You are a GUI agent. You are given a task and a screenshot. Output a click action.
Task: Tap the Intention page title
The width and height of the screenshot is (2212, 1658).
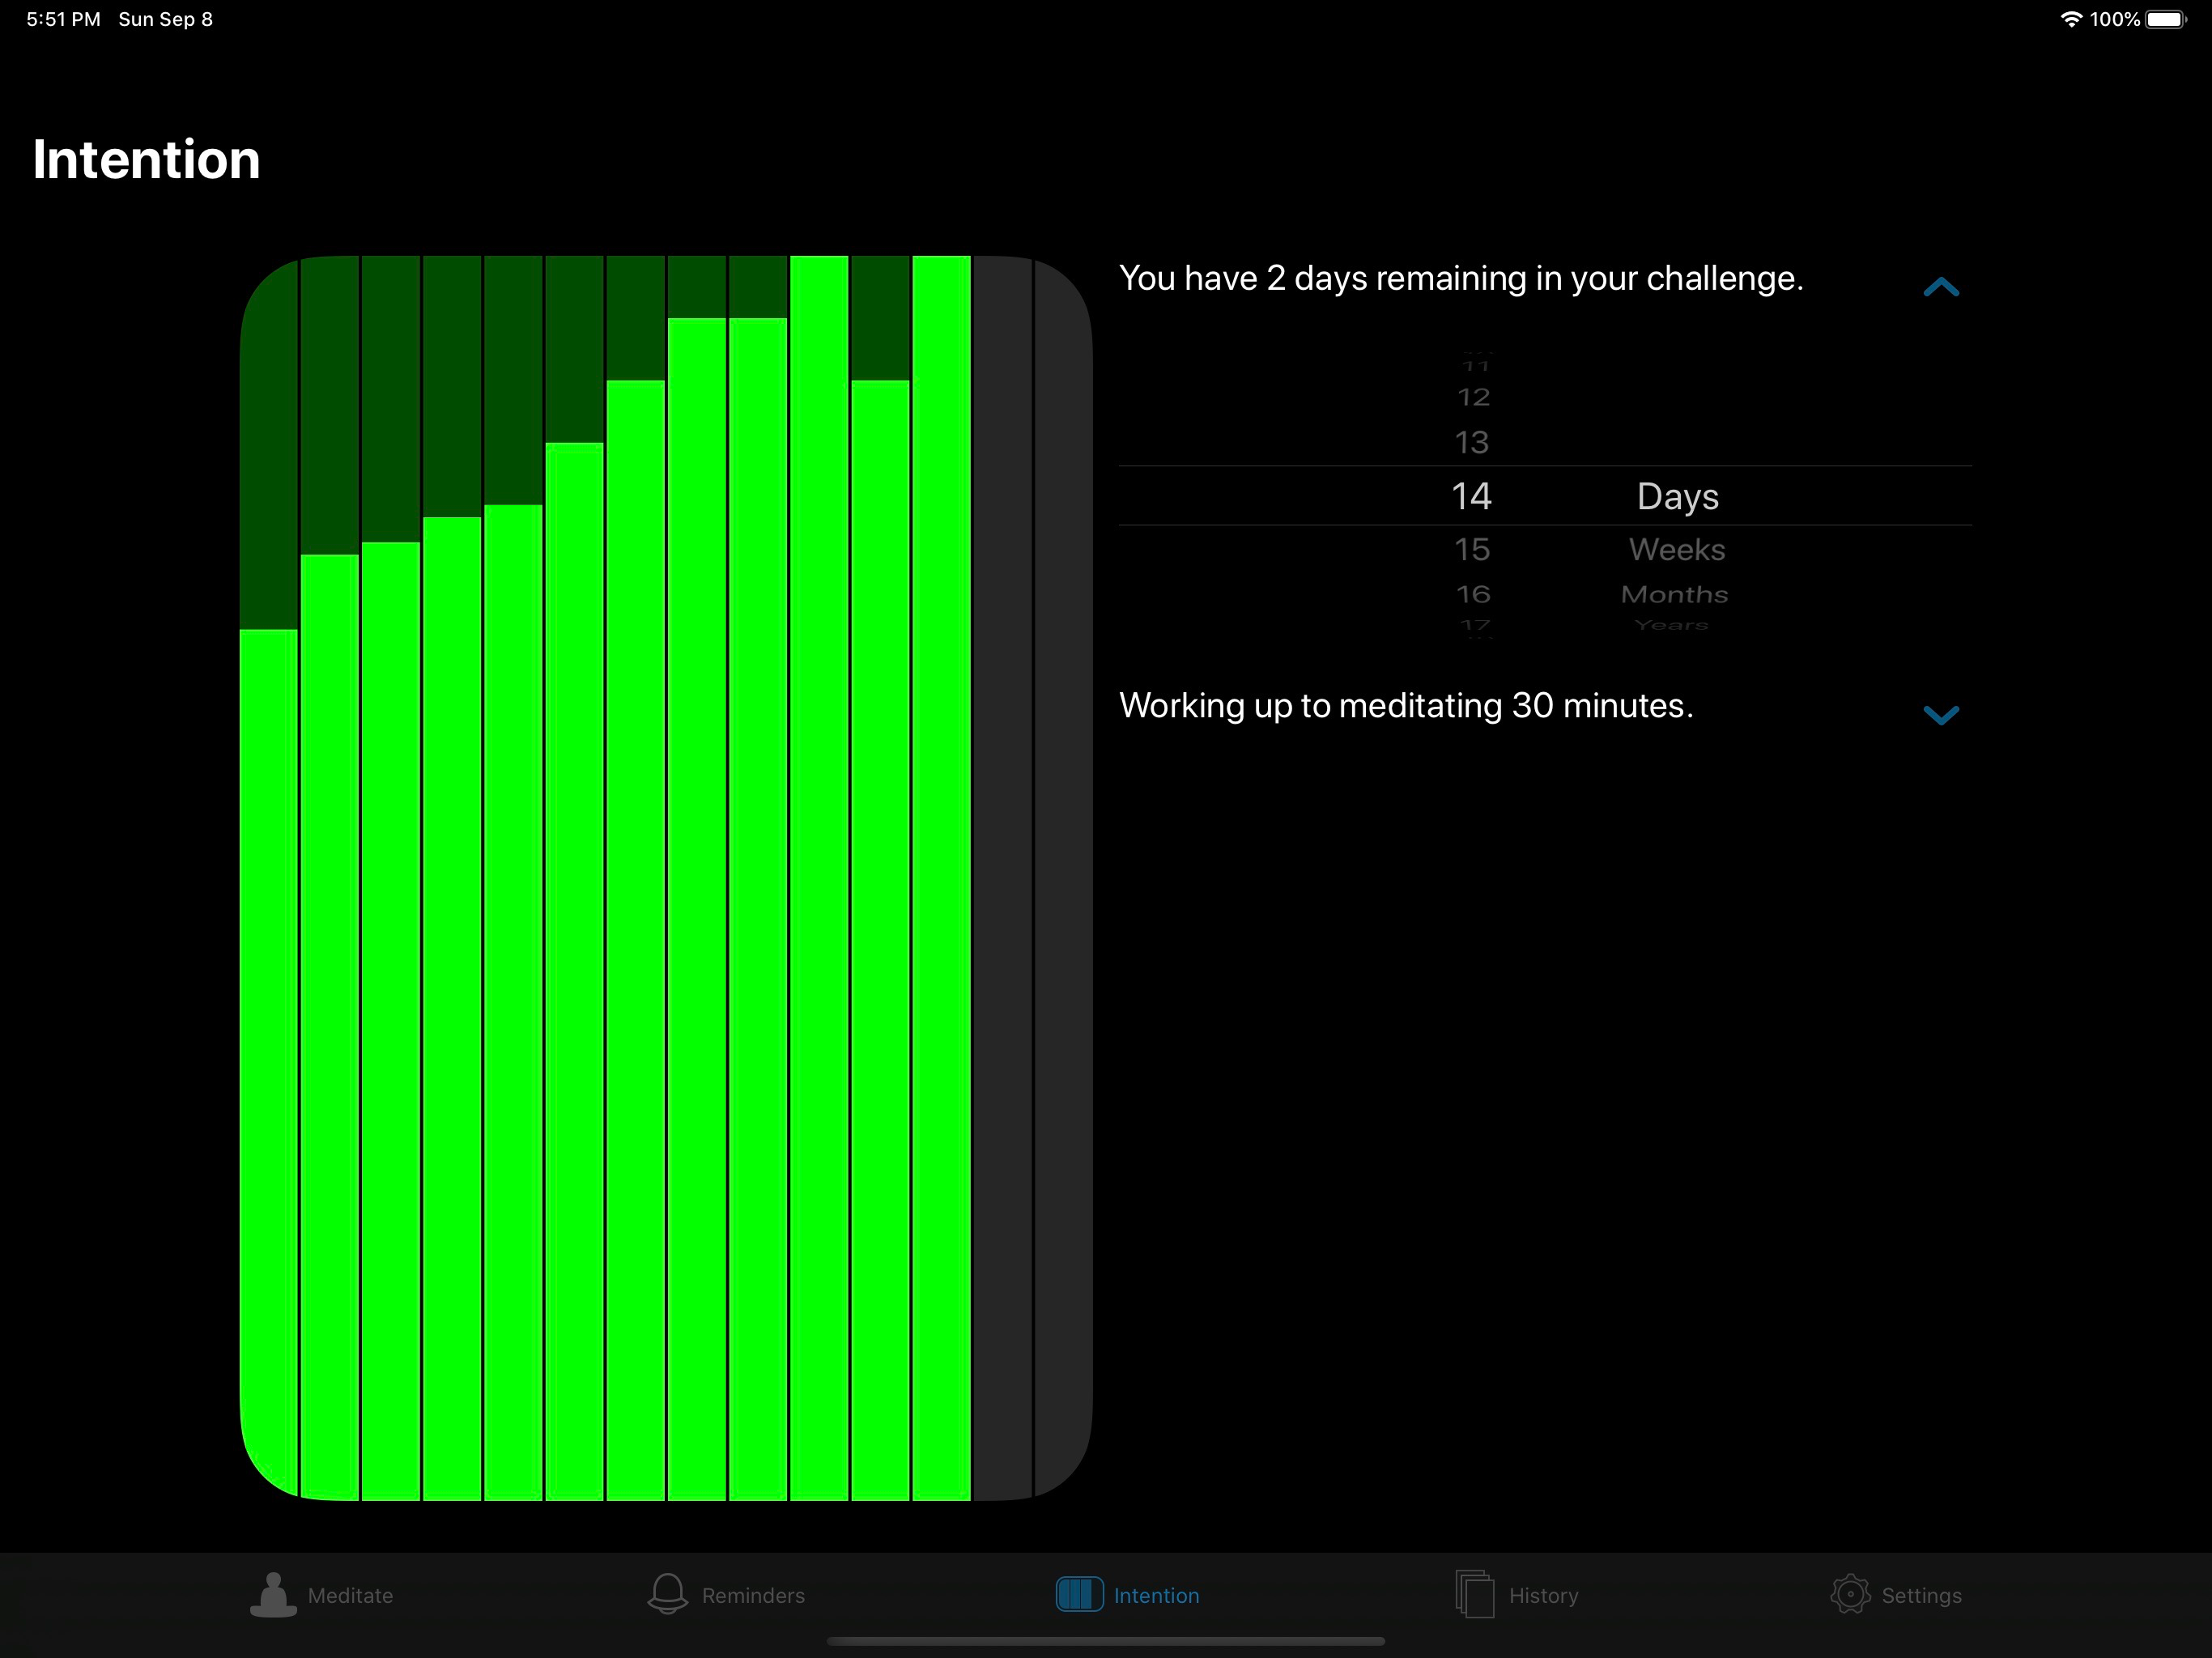[x=146, y=159]
